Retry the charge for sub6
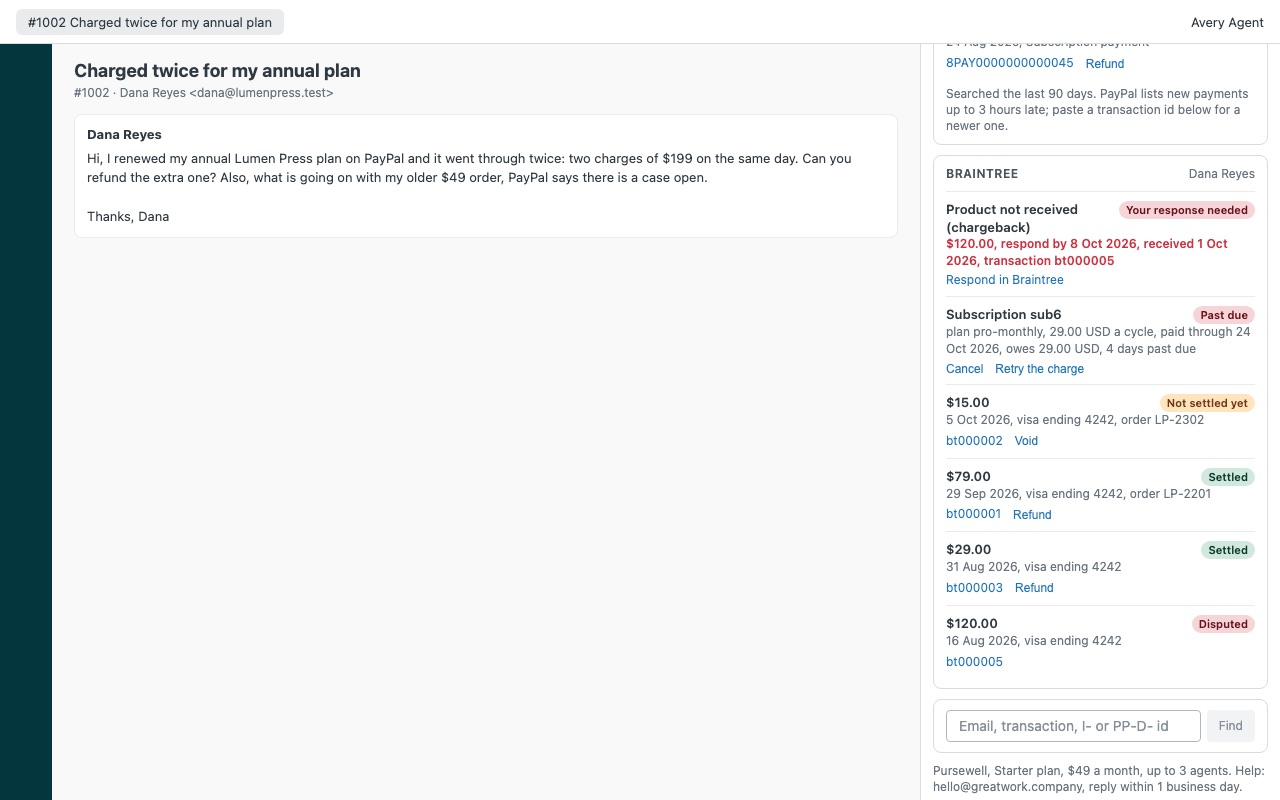Screen dimensions: 1280x800 point(1039,369)
